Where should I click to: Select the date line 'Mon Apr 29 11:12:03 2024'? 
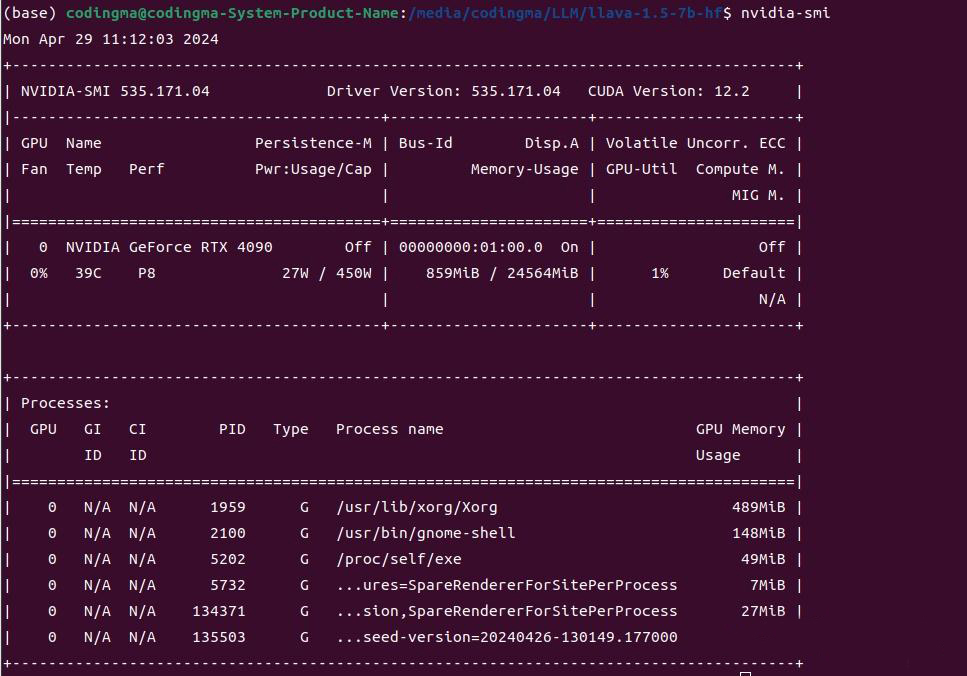click(x=110, y=39)
